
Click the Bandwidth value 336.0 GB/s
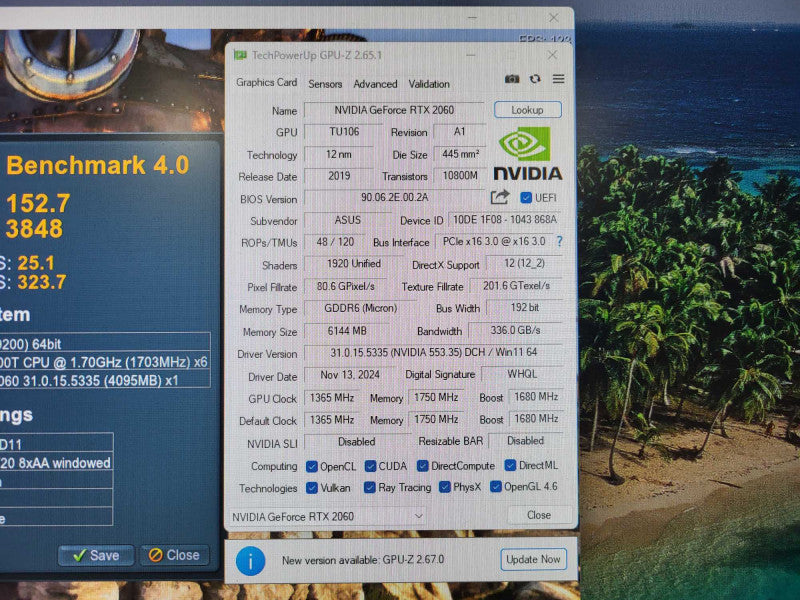click(x=515, y=330)
